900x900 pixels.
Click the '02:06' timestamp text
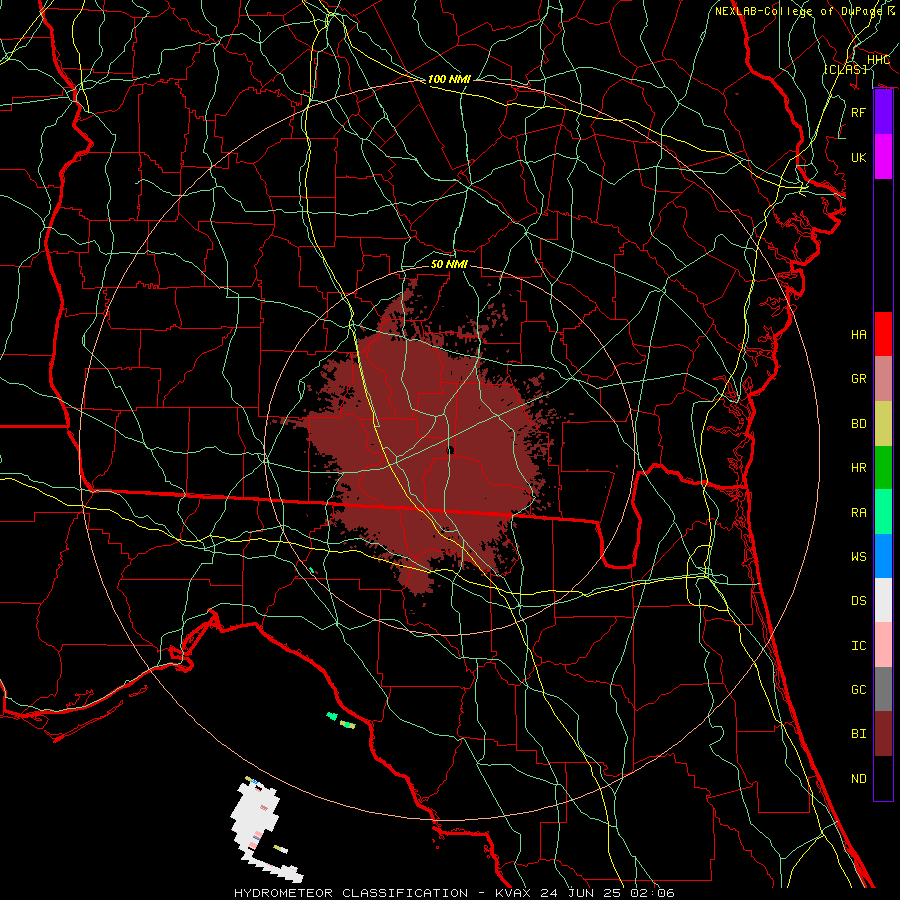pyautogui.click(x=653, y=893)
